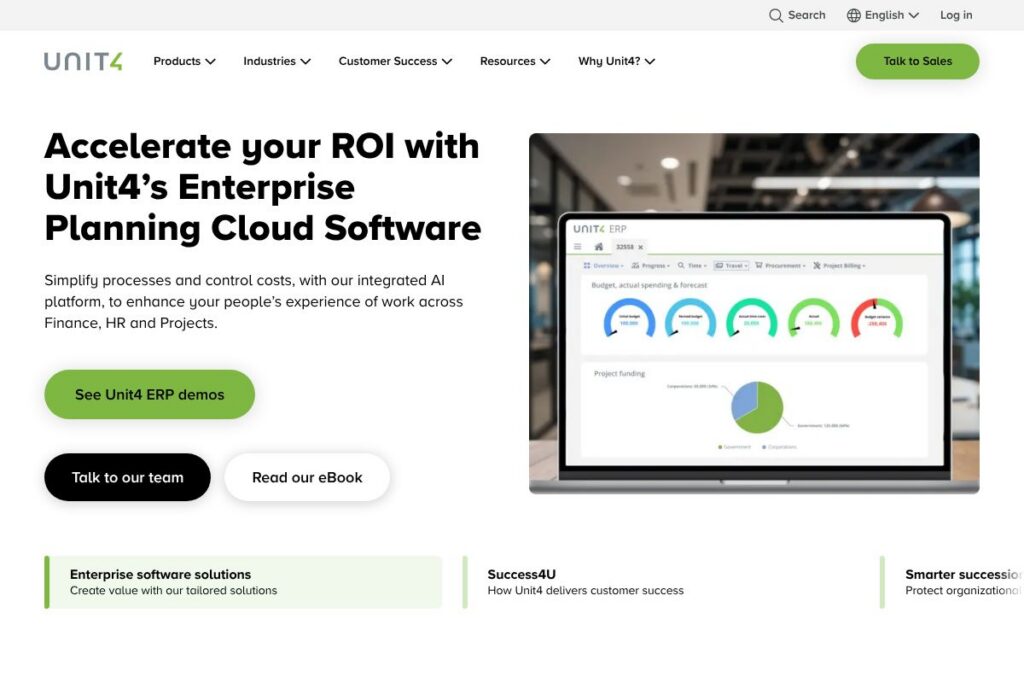Click the Procurement cart icon in preview
Image resolution: width=1024 pixels, height=683 pixels.
pos(759,266)
